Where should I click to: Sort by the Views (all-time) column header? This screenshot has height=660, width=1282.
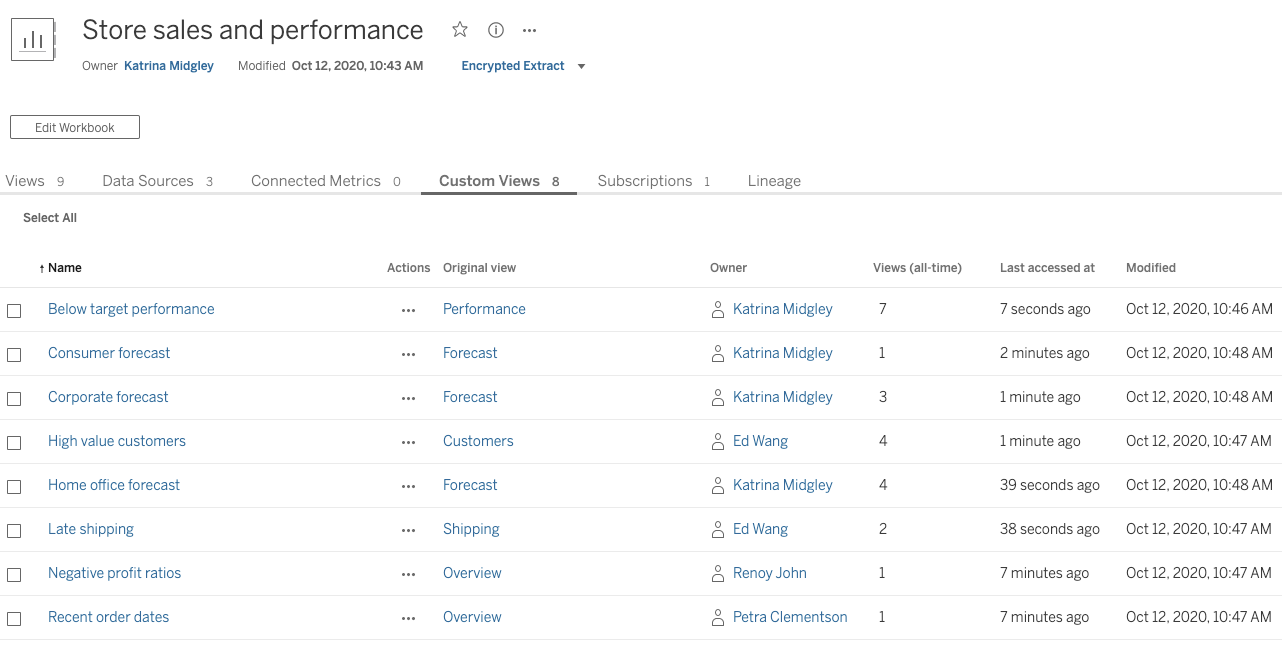[917, 268]
